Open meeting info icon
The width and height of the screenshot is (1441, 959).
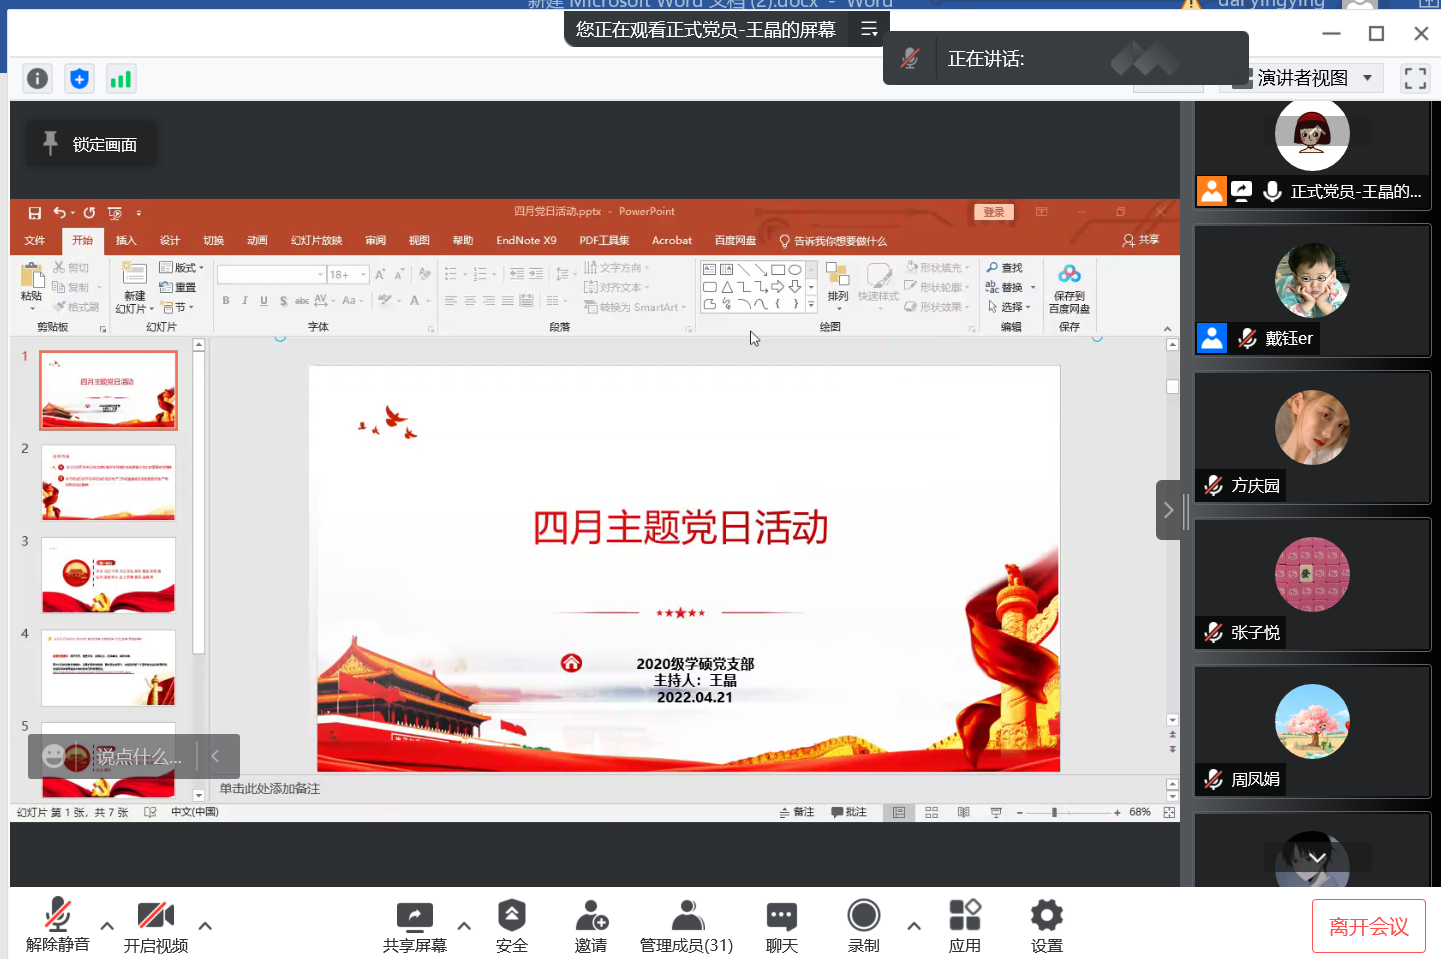37,79
